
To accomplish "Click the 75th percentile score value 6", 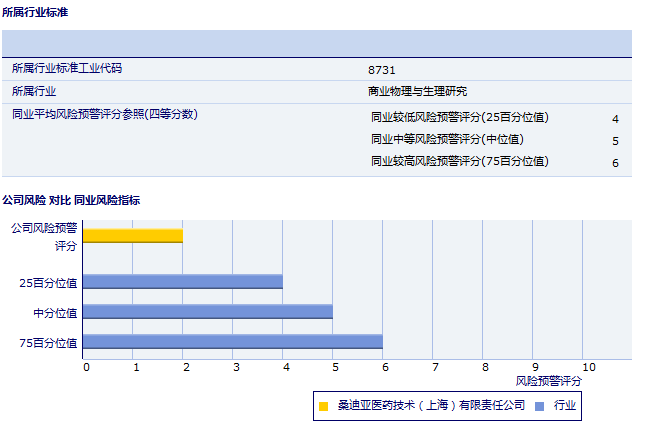I will (x=615, y=163).
